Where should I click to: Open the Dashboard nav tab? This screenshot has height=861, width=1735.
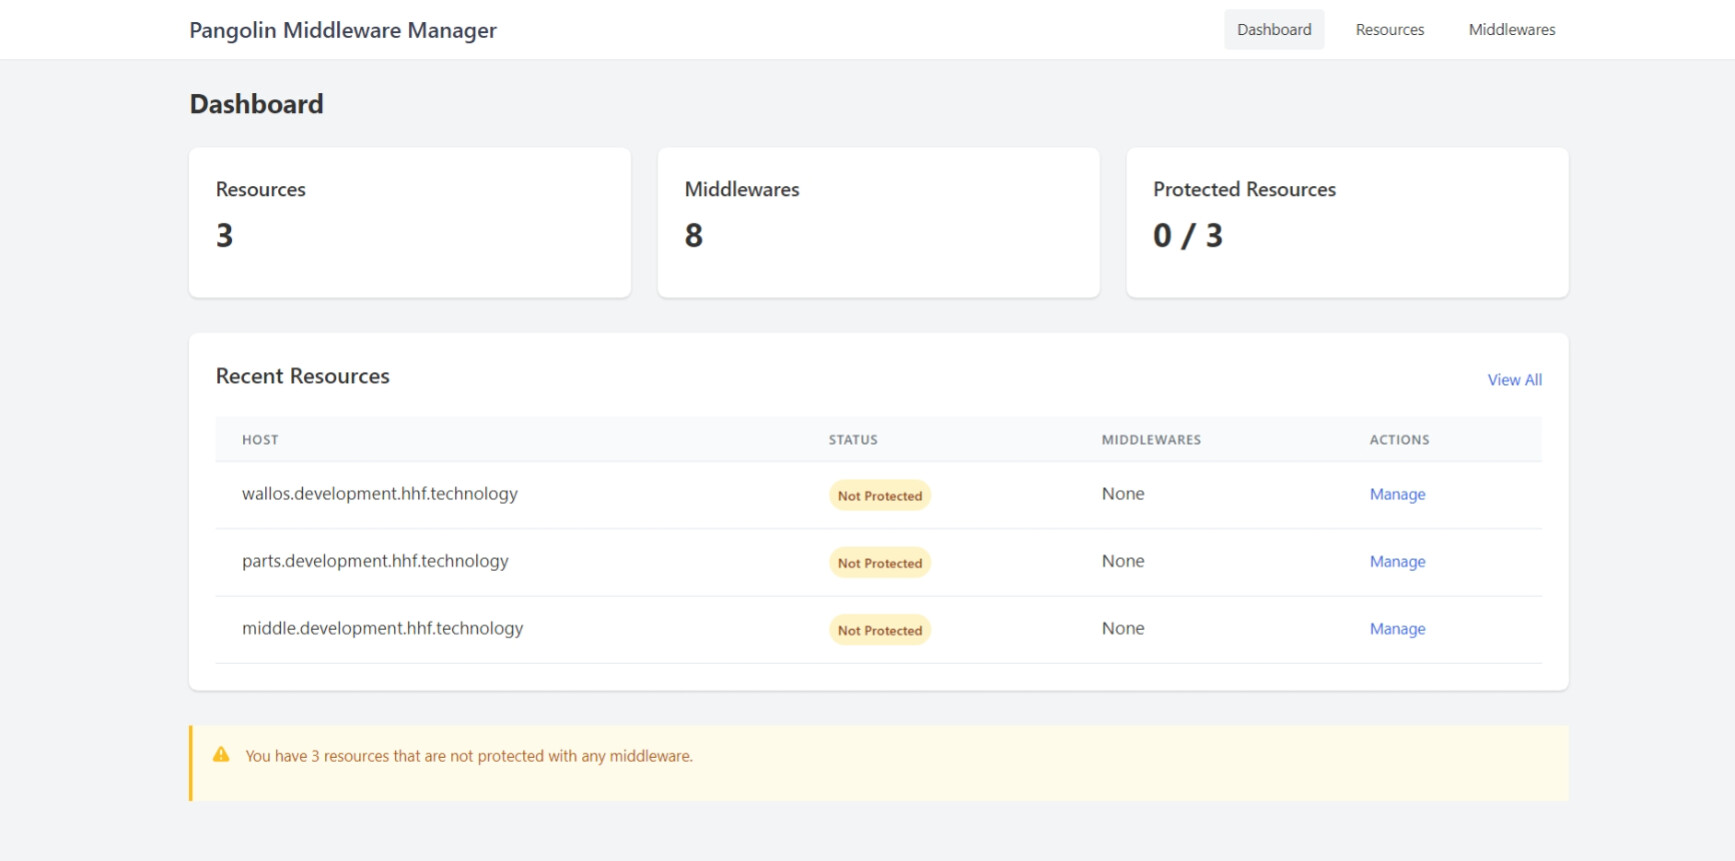click(x=1274, y=30)
